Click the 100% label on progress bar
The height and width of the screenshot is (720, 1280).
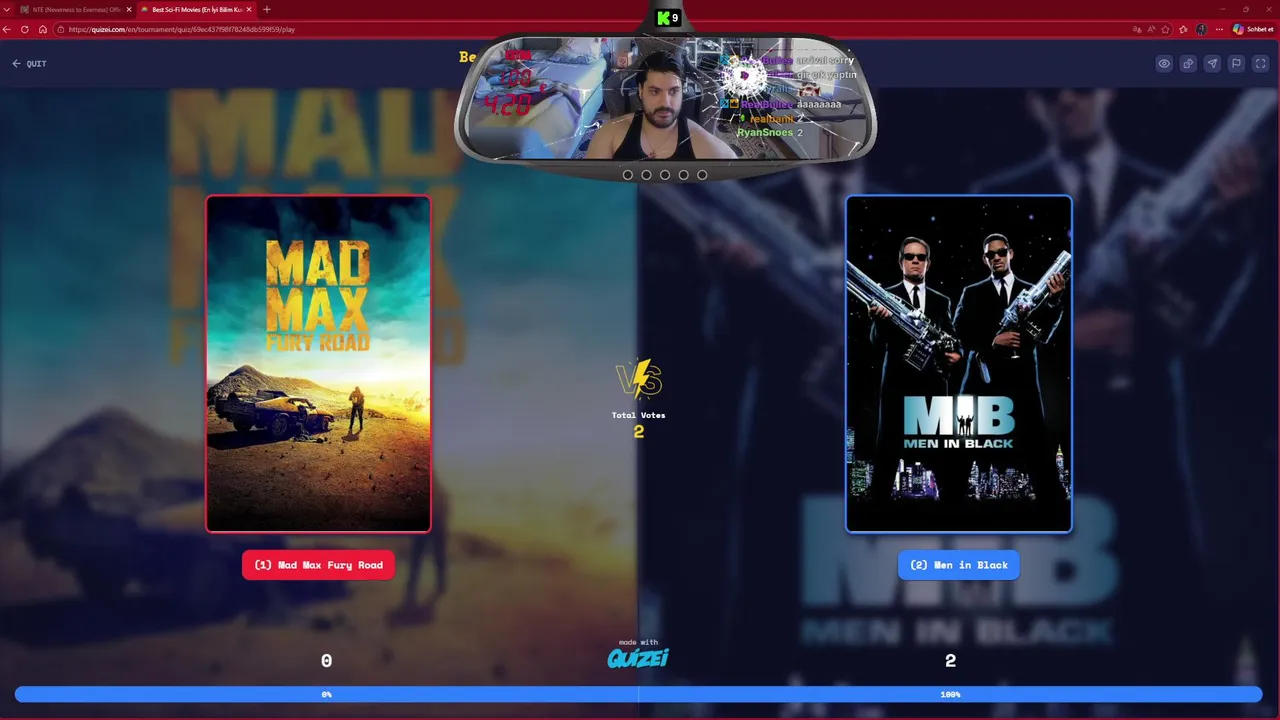pyautogui.click(x=950, y=694)
